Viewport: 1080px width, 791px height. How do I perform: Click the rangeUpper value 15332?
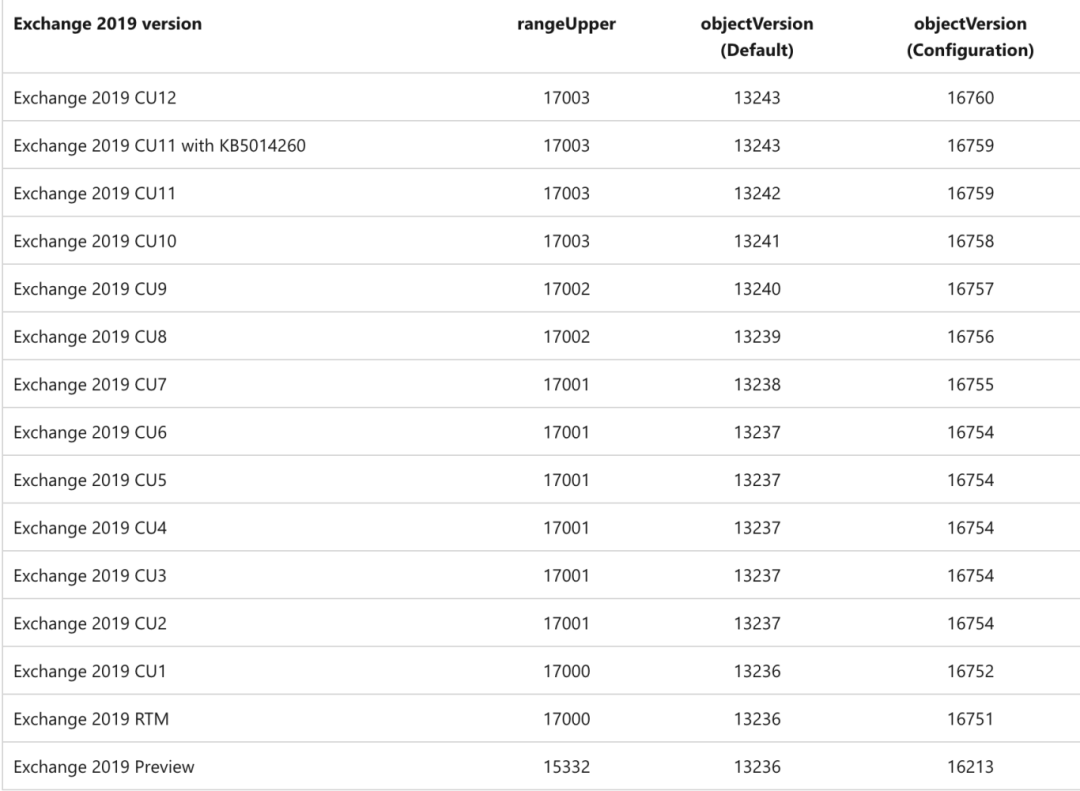click(x=566, y=767)
